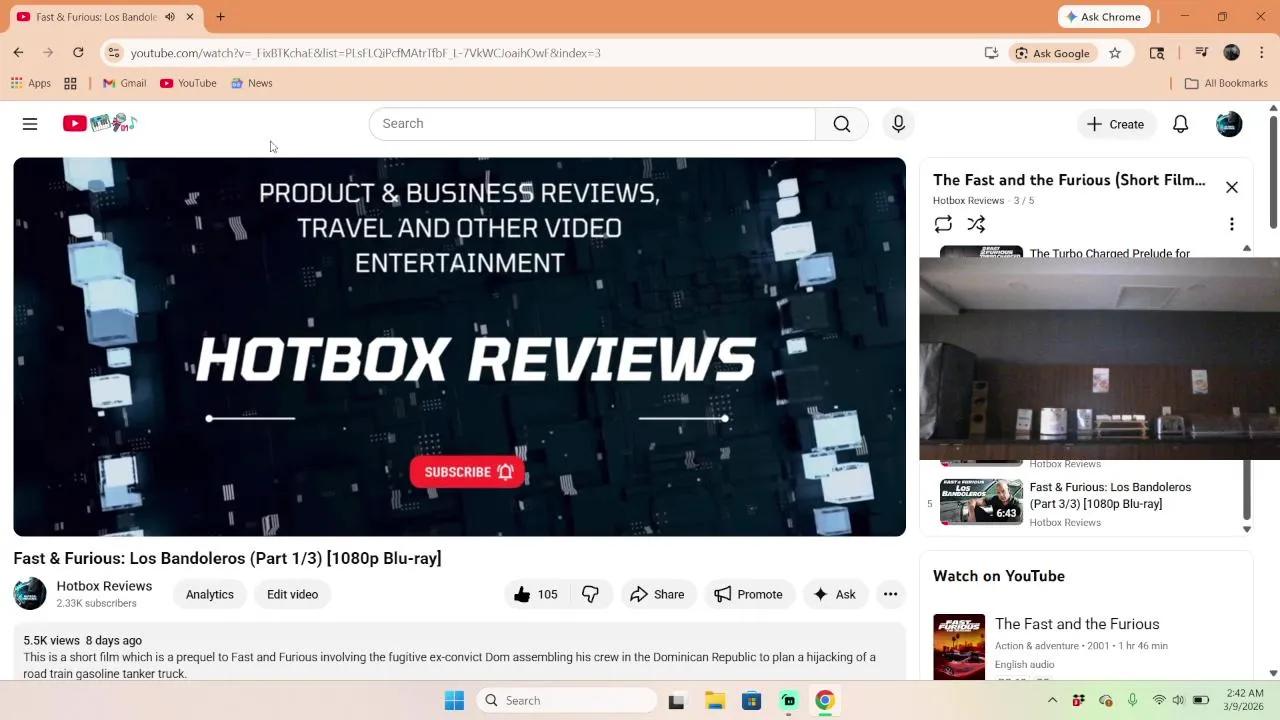The width and height of the screenshot is (1280, 720).
Task: Open News bookmark
Action: click(251, 83)
